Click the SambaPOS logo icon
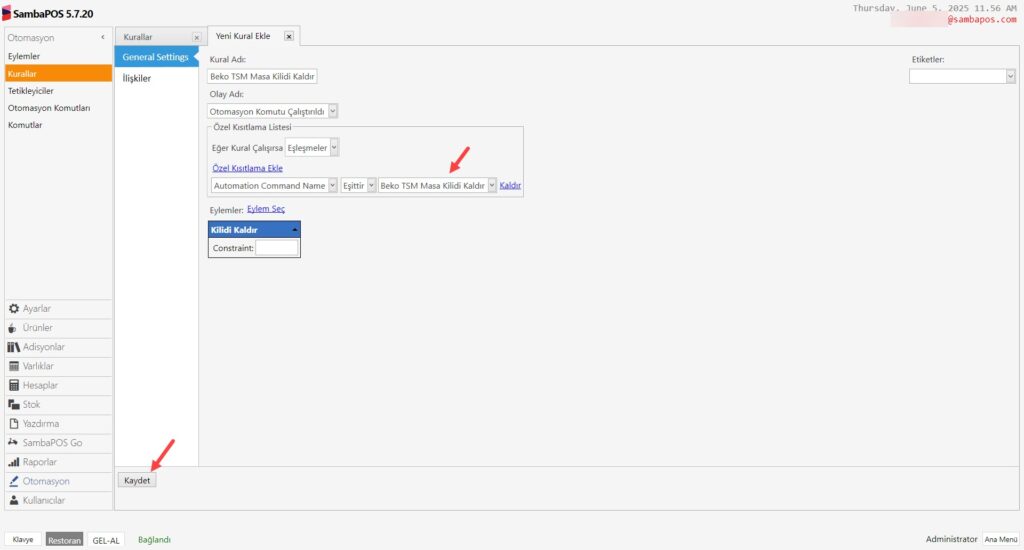The image size is (1024, 550). [x=7, y=13]
